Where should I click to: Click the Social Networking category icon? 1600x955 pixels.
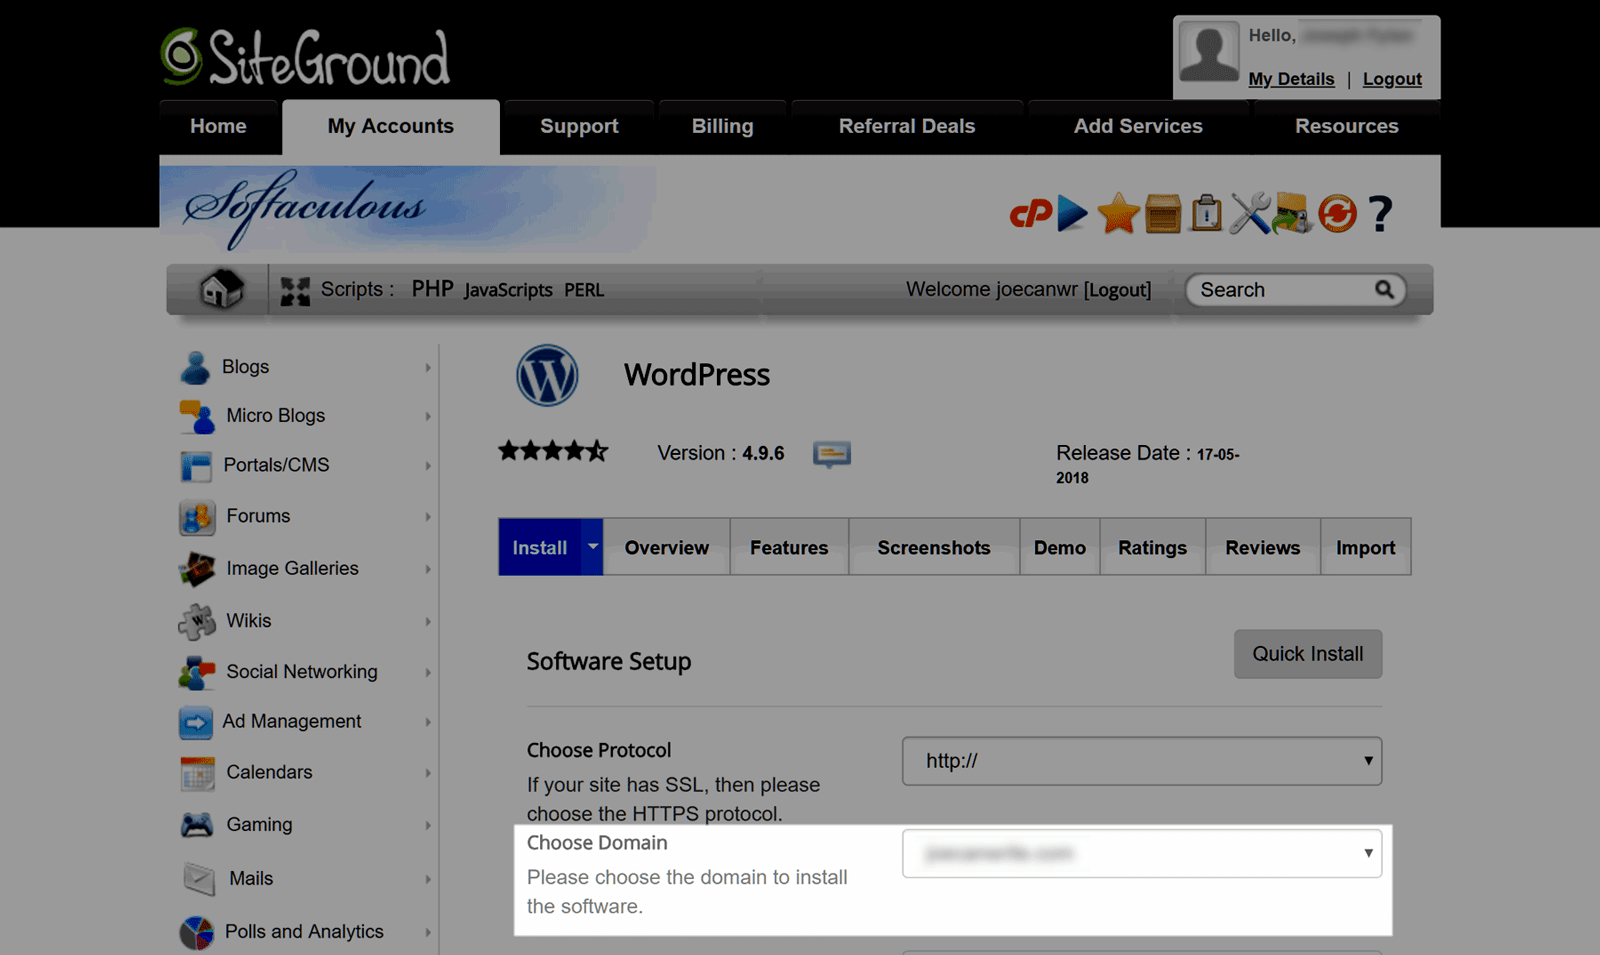click(x=197, y=673)
